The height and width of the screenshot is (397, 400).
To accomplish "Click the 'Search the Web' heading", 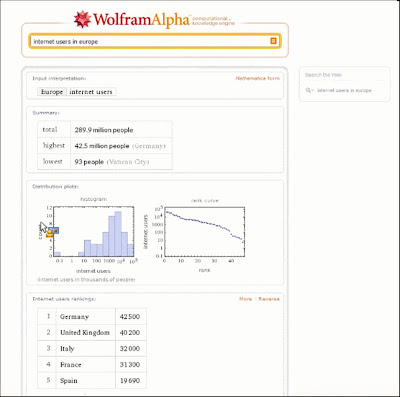I will 323,75.
